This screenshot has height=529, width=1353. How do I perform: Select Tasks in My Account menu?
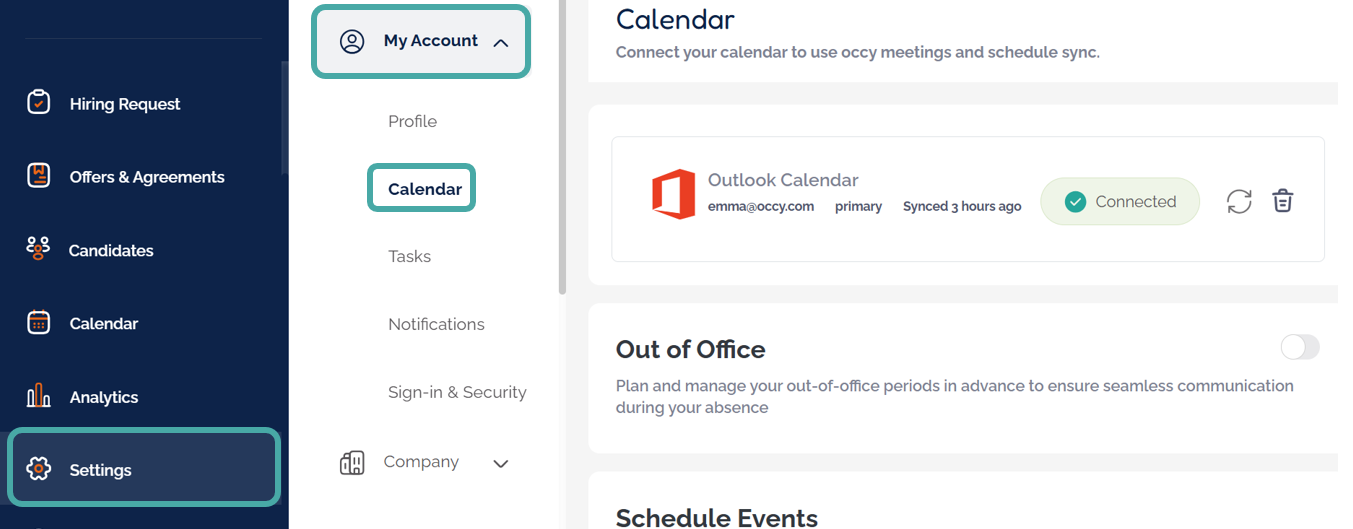coord(409,256)
